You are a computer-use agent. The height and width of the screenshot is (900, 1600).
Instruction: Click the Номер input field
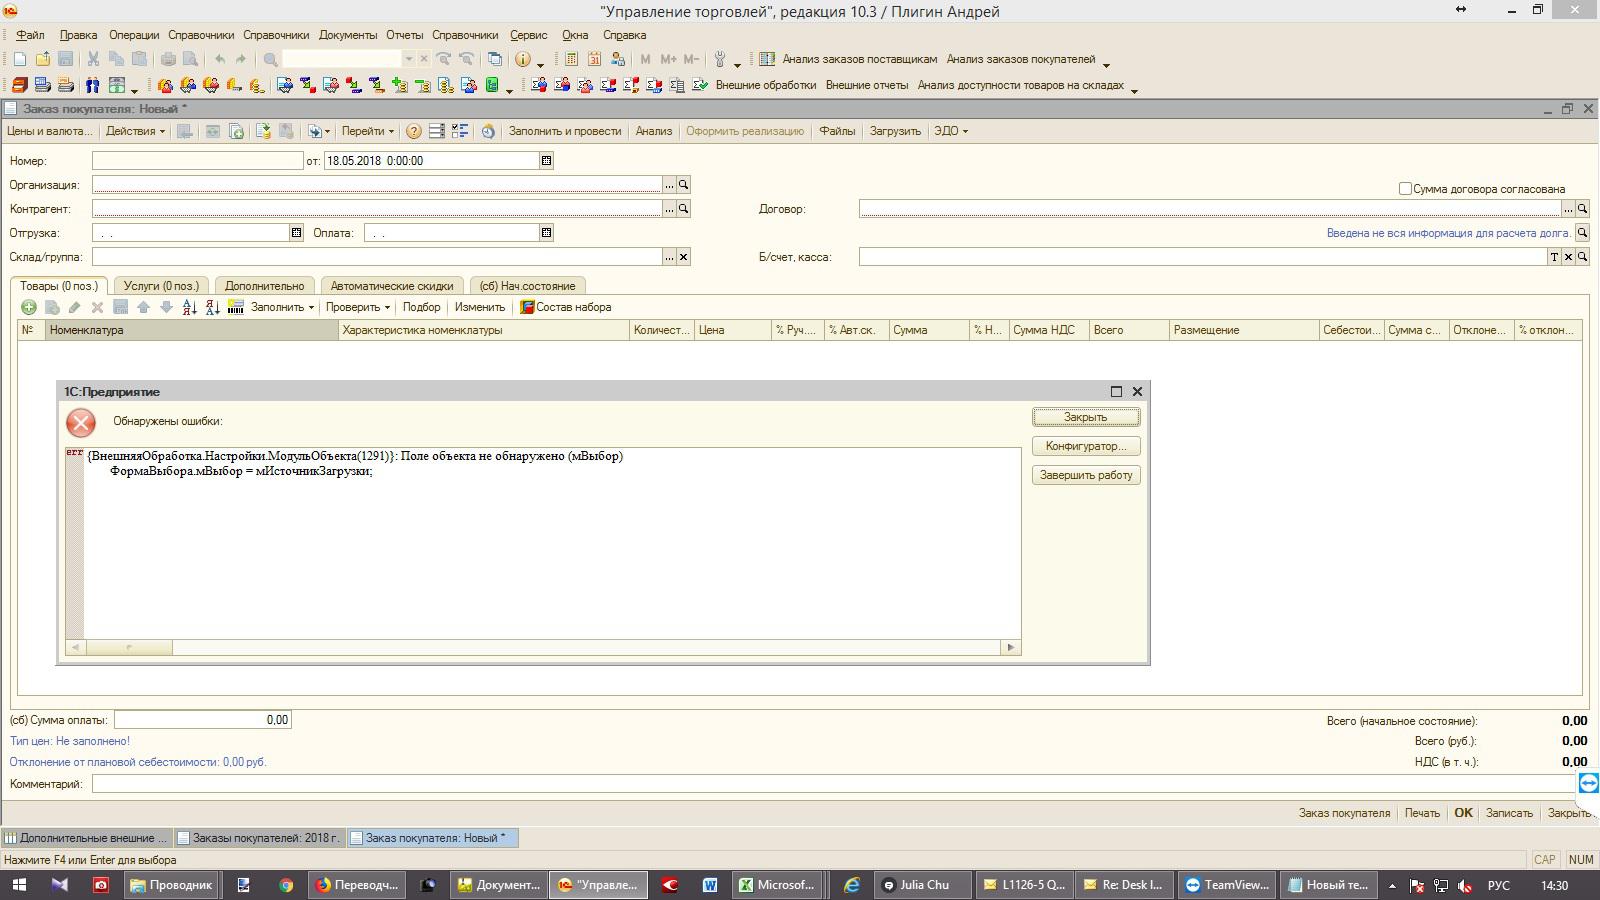pos(197,160)
